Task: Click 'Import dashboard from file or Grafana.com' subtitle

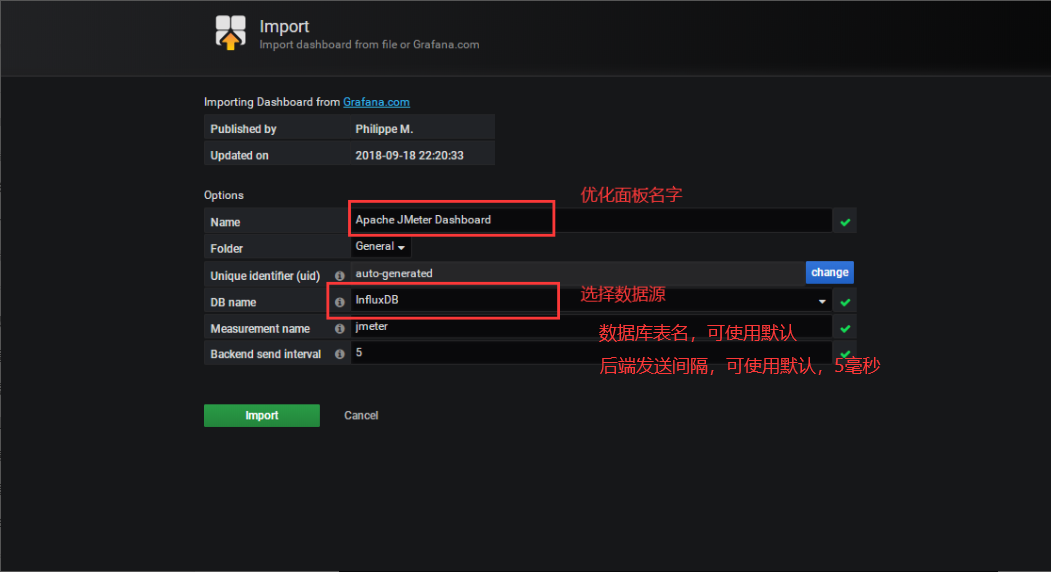Action: coord(369,45)
